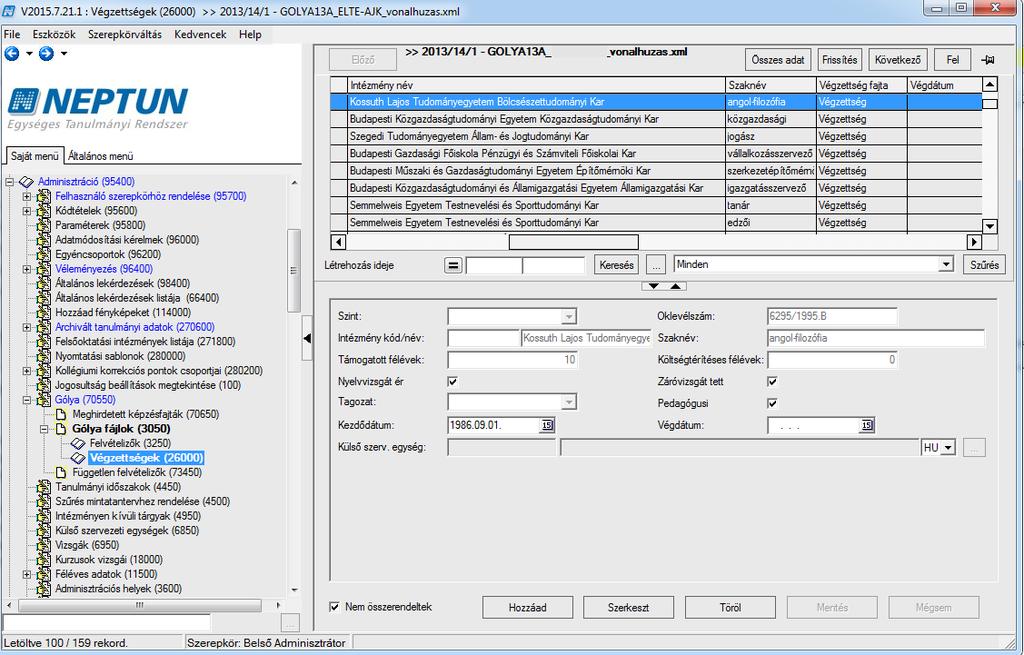Click the Kezdődátum date input field
Image resolution: width=1024 pixels, height=655 pixels.
point(494,425)
